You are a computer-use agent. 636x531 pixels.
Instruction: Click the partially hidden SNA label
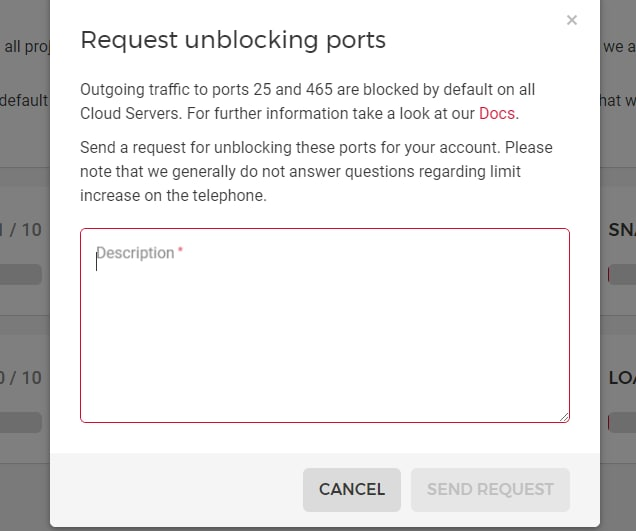coord(621,230)
